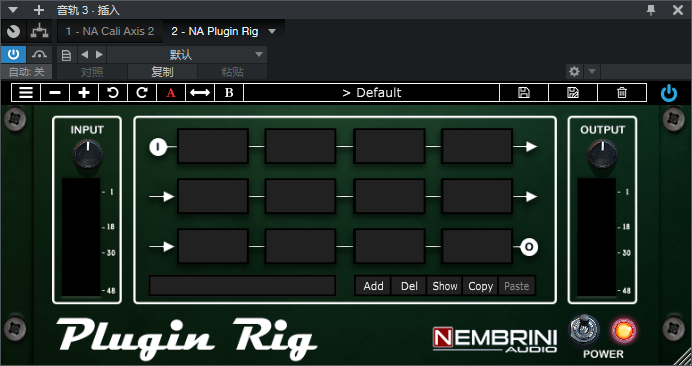The height and width of the screenshot is (366, 692).
Task: Select the first slot in the middle row
Action: [213, 196]
